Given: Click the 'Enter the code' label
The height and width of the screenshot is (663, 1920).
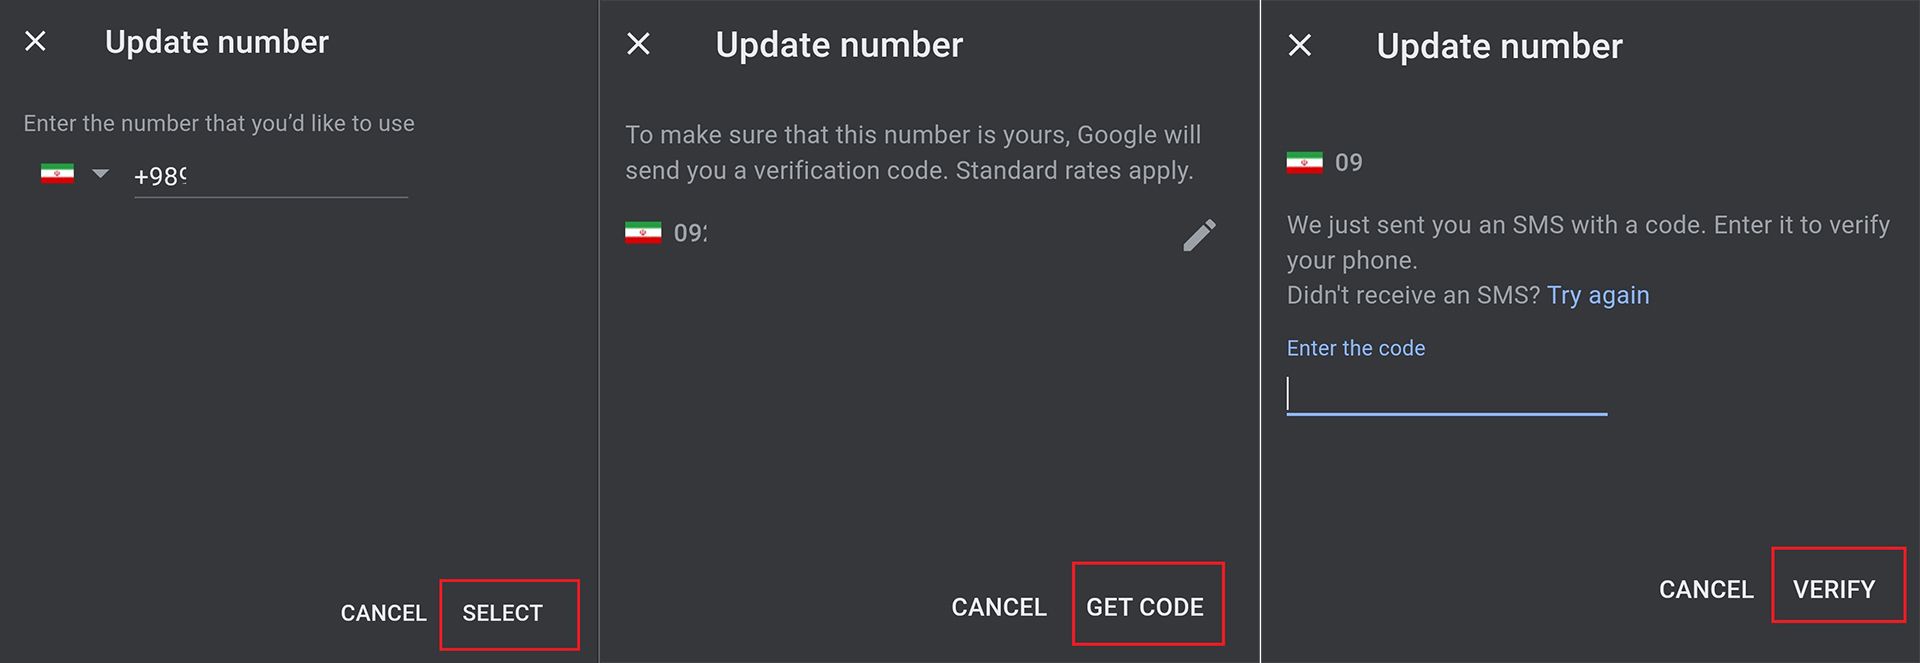Looking at the screenshot, I should (1355, 348).
